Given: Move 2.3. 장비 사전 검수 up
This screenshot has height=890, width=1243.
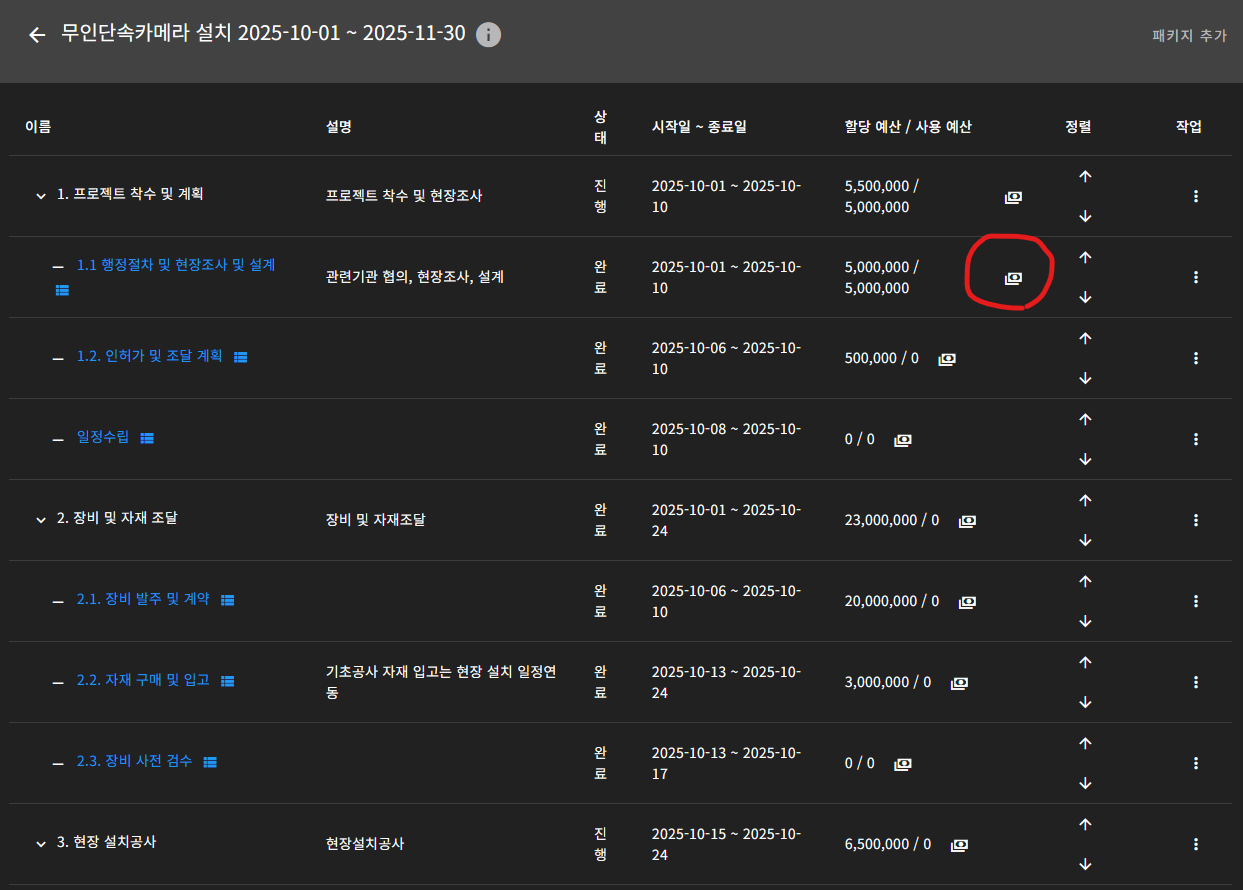Looking at the screenshot, I should pyautogui.click(x=1085, y=743).
